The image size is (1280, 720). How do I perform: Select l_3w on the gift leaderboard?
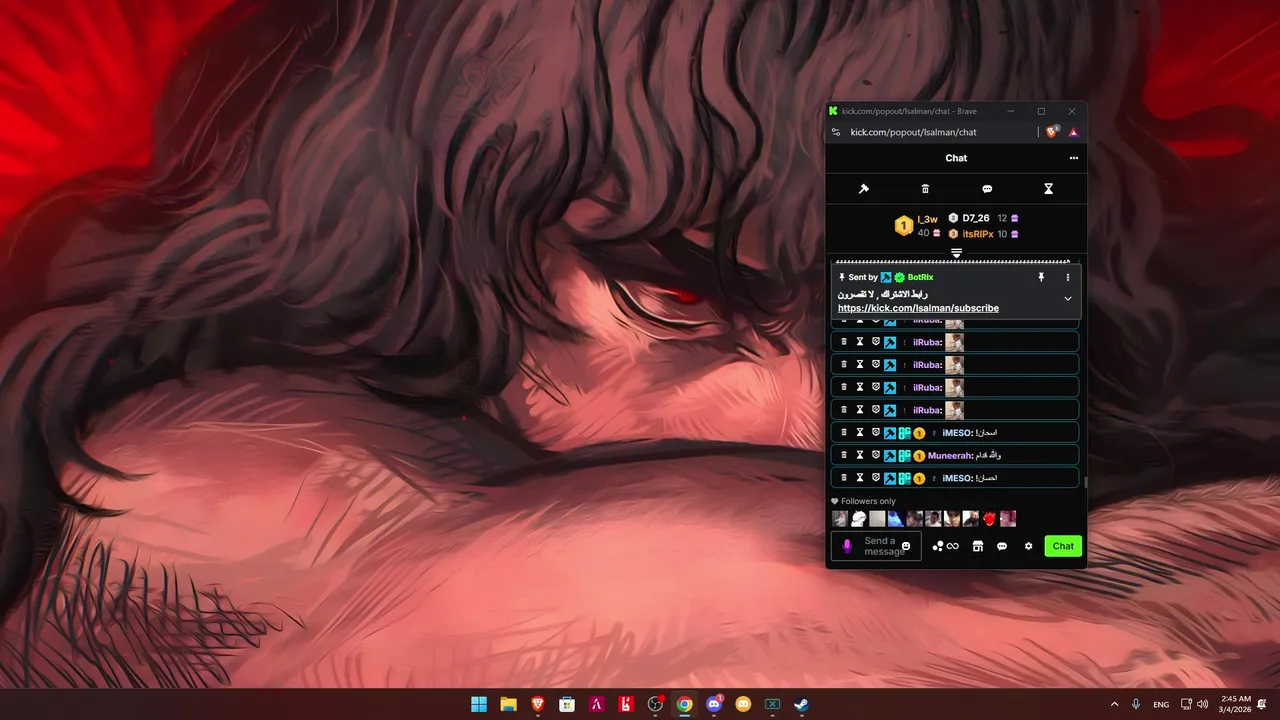click(927, 219)
